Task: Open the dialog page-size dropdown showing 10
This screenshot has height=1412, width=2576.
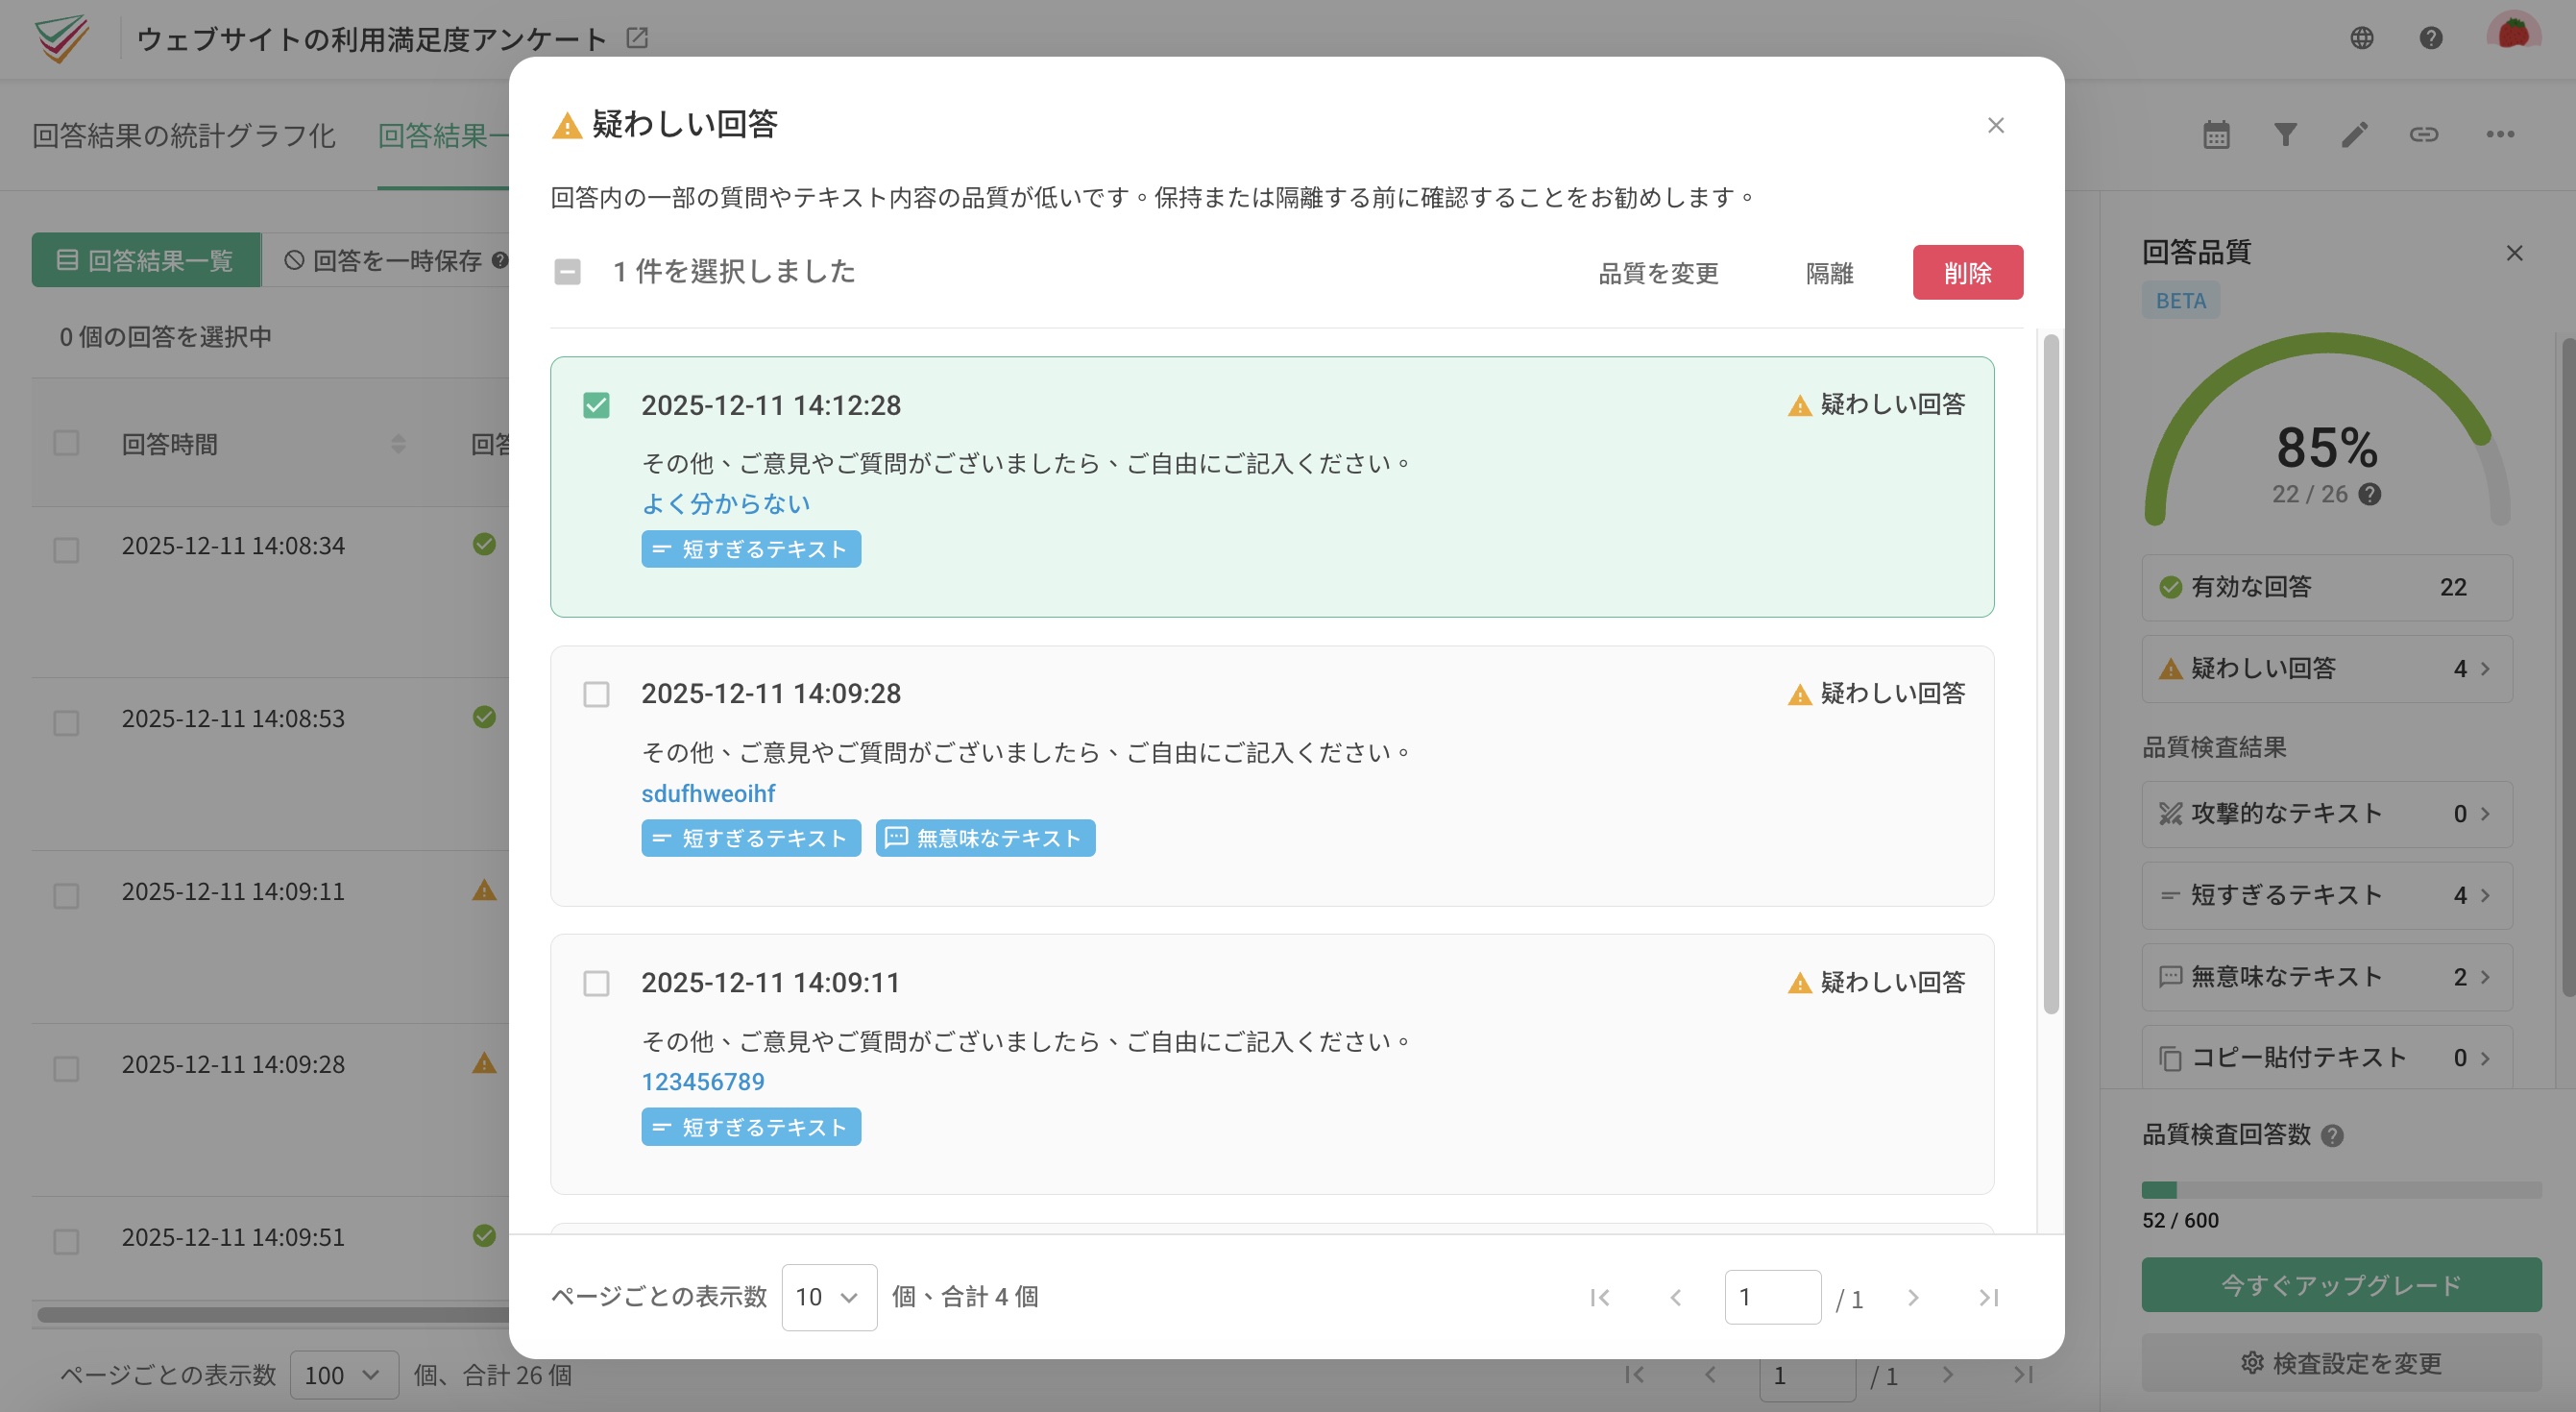Action: (829, 1297)
